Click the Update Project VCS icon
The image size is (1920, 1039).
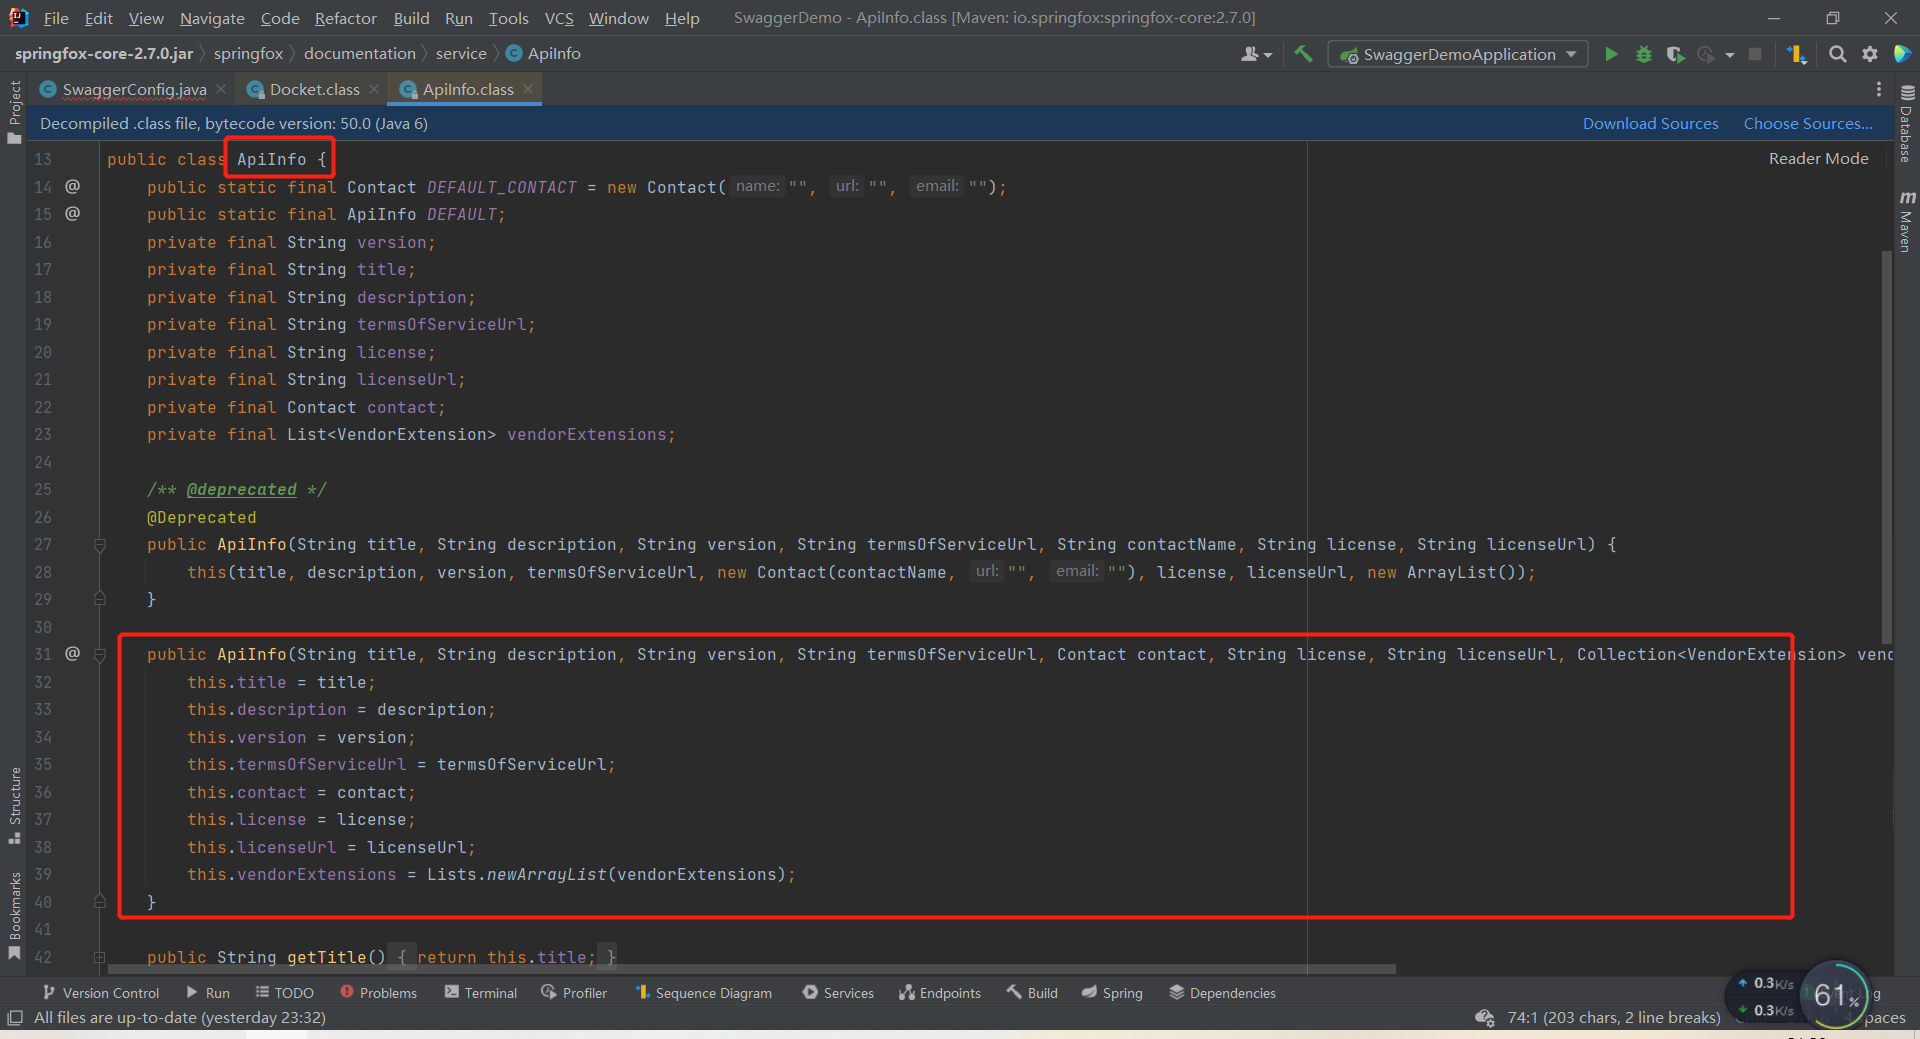(x=1797, y=54)
